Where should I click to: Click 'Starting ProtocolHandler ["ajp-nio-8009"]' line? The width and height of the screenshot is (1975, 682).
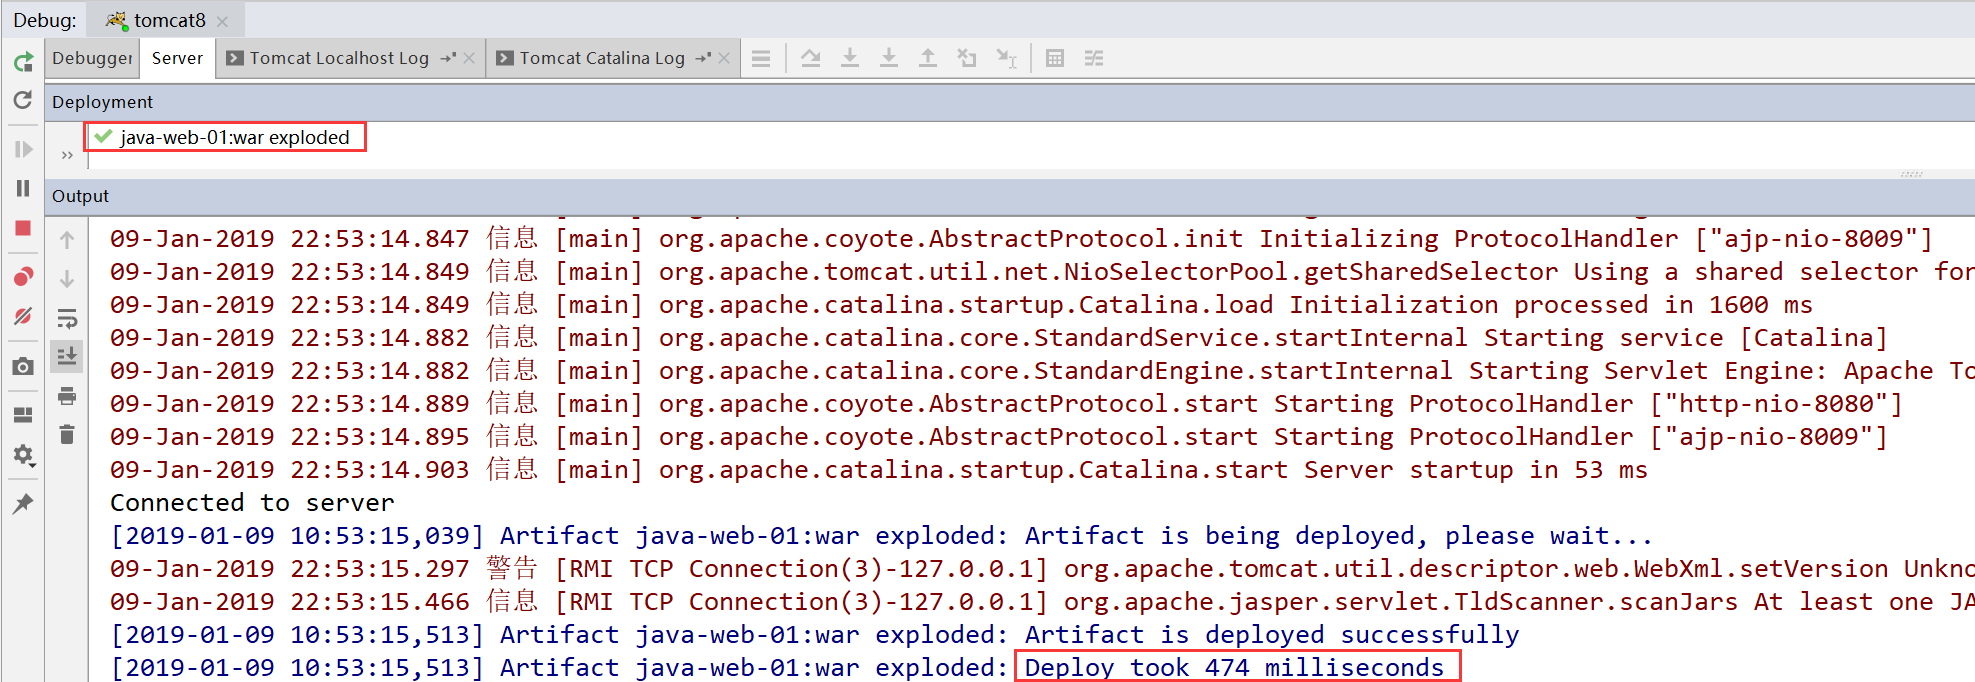(x=1581, y=436)
